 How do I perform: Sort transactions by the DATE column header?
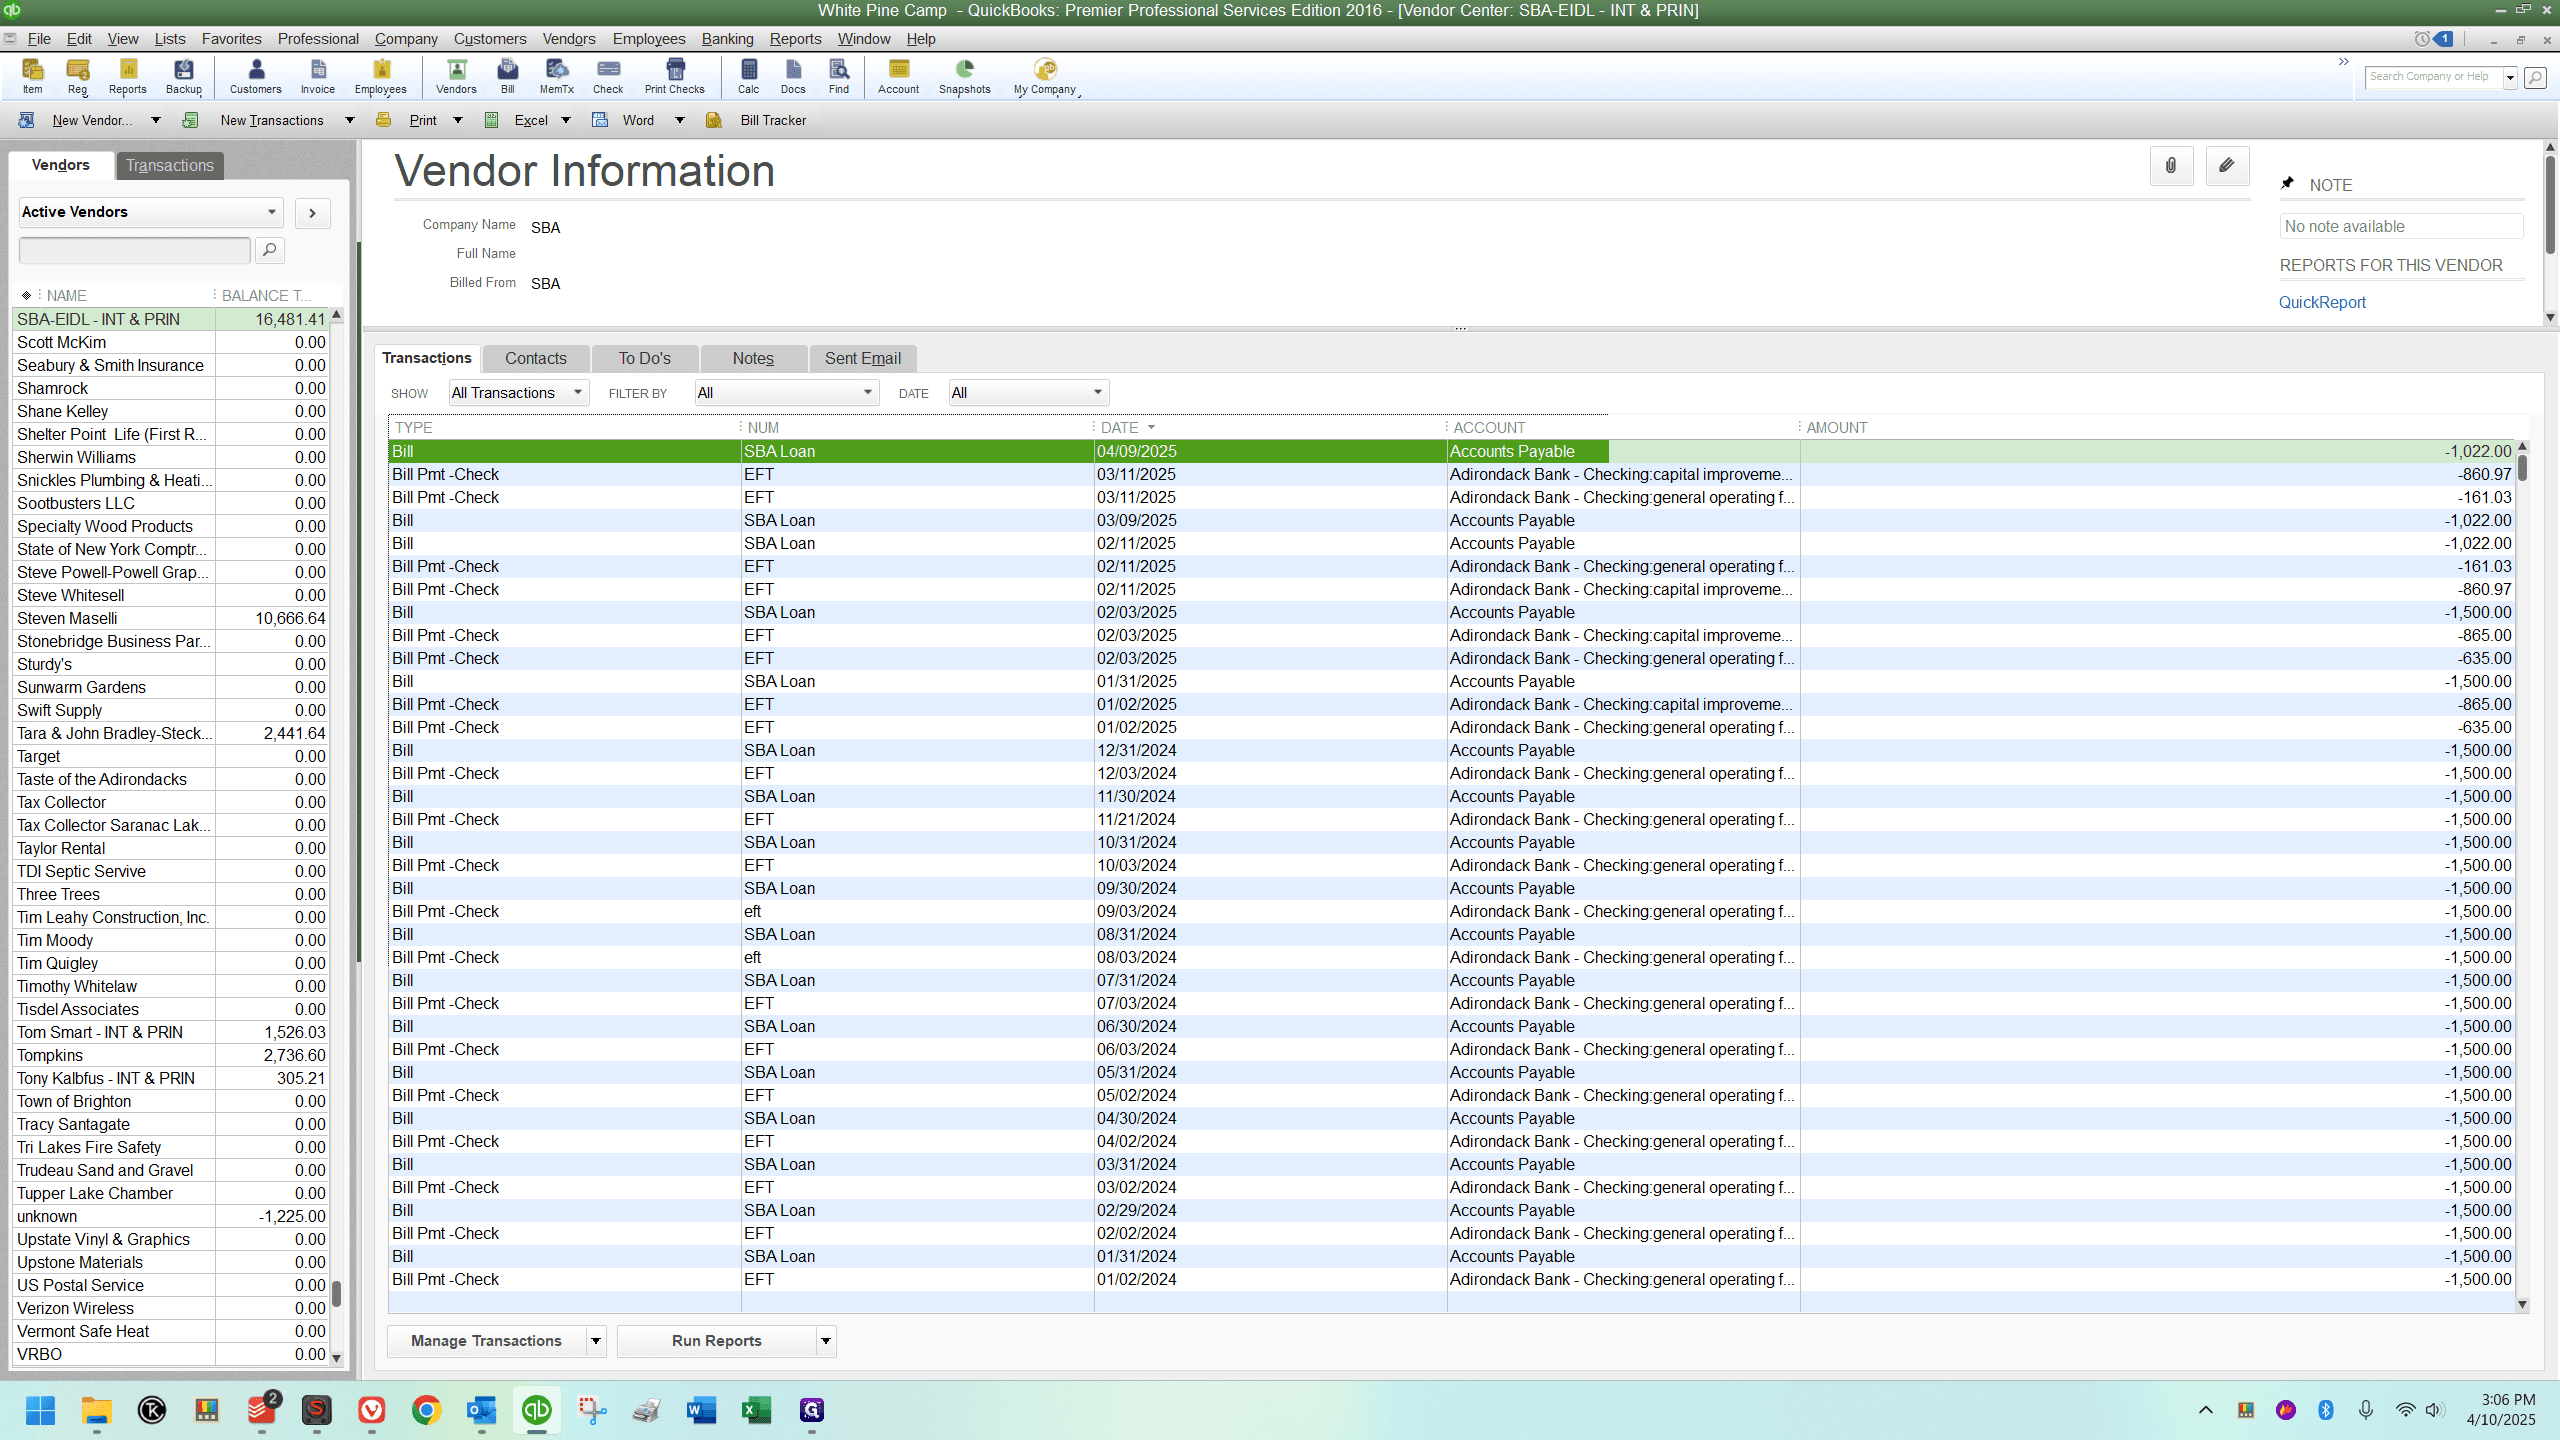(1268, 427)
